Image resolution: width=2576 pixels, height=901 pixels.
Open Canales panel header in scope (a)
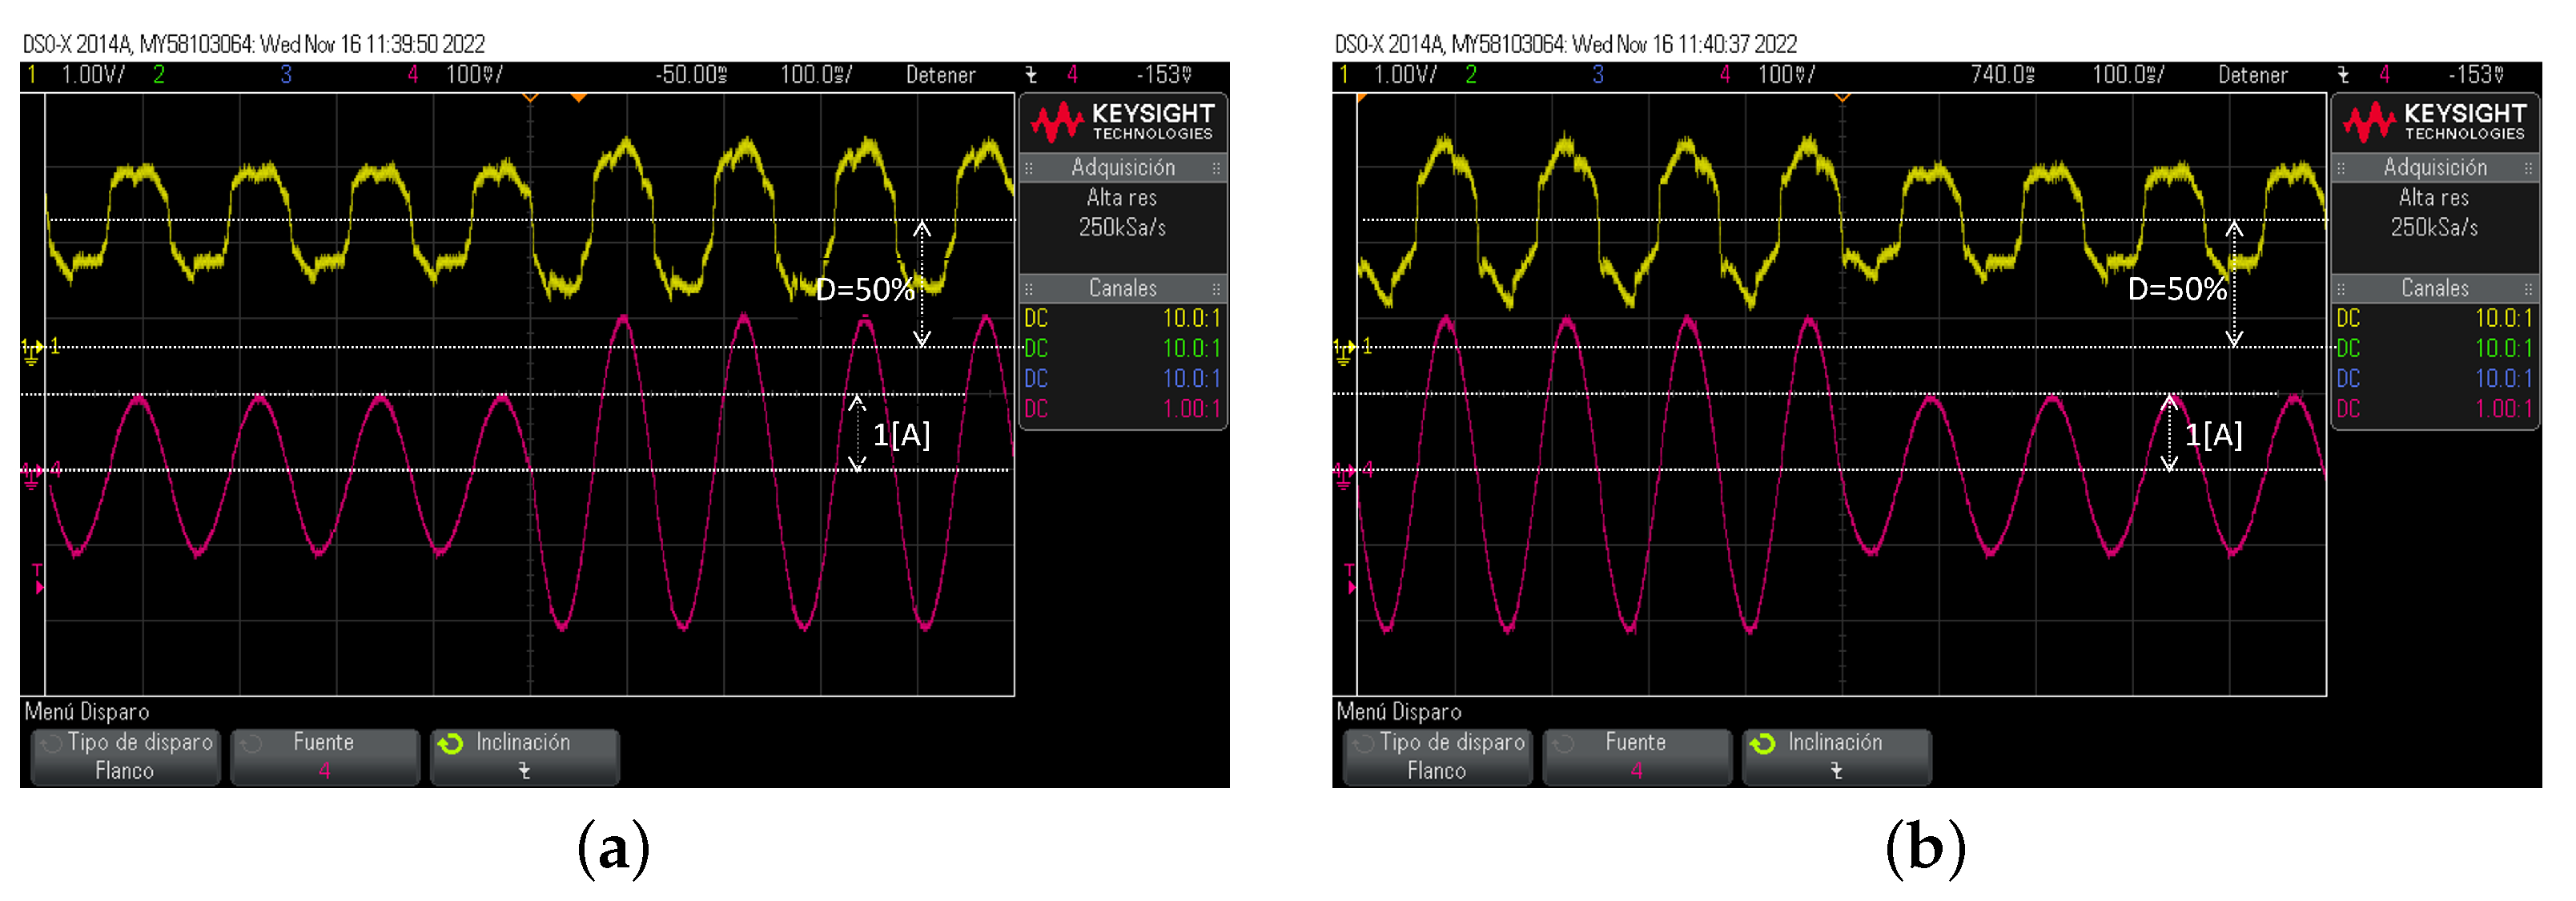[1122, 288]
